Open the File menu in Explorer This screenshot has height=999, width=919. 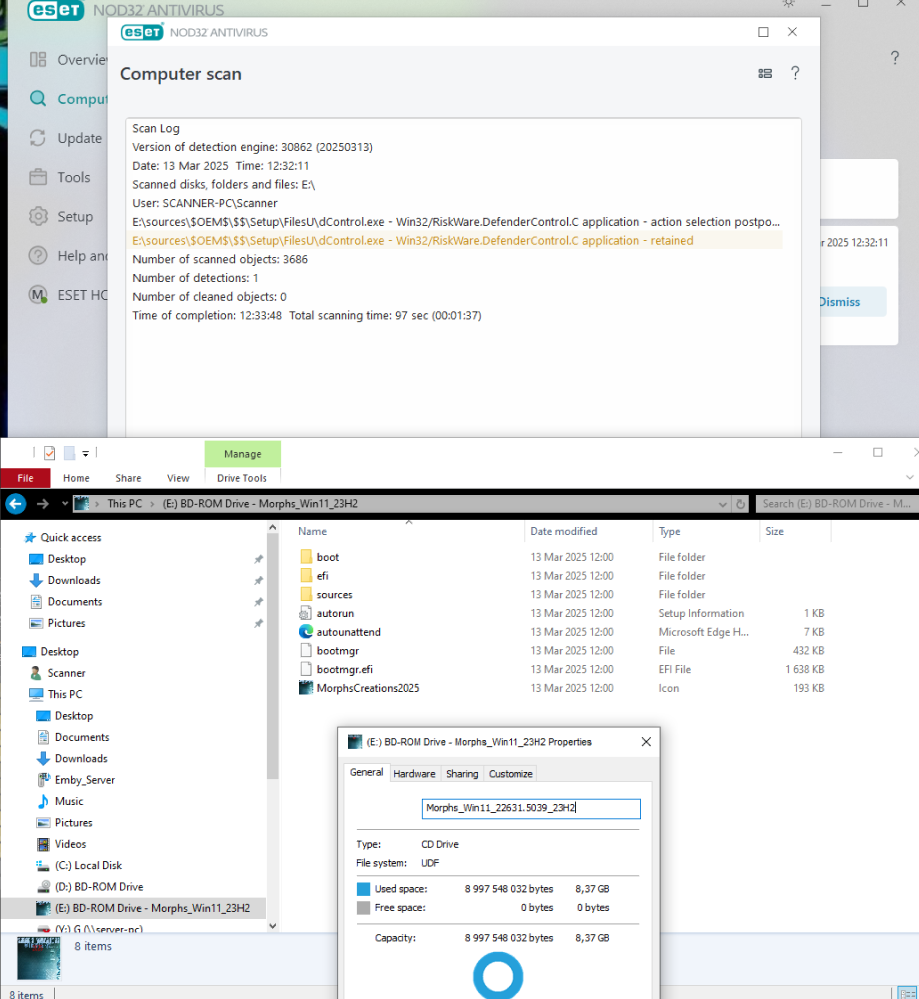click(25, 478)
